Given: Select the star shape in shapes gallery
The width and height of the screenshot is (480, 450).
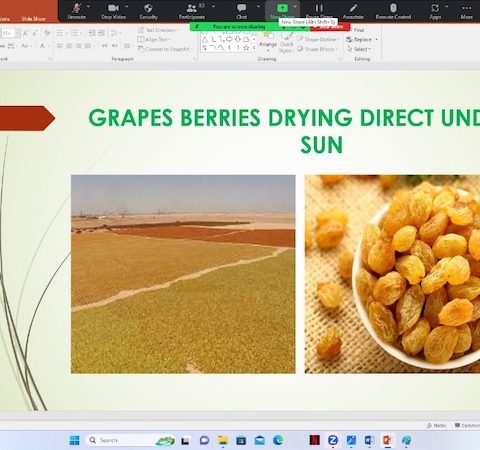Looking at the screenshot, I should (246, 48).
